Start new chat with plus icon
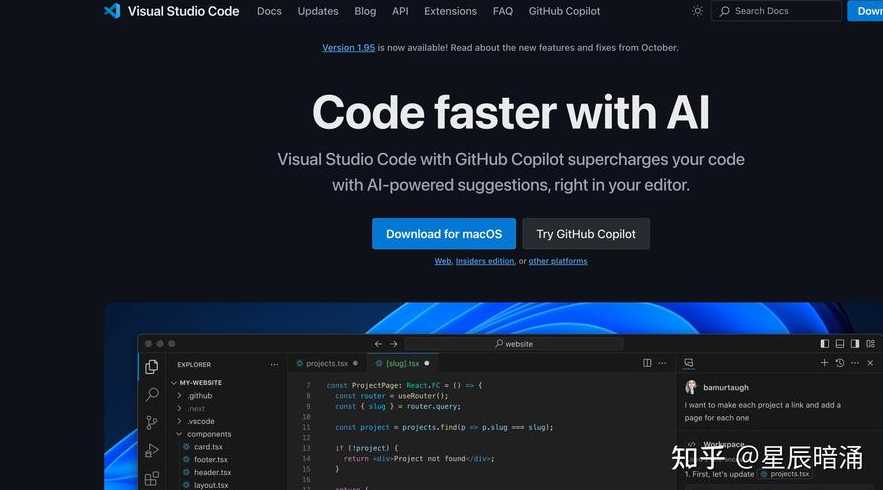Image resolution: width=883 pixels, height=490 pixels. point(824,363)
